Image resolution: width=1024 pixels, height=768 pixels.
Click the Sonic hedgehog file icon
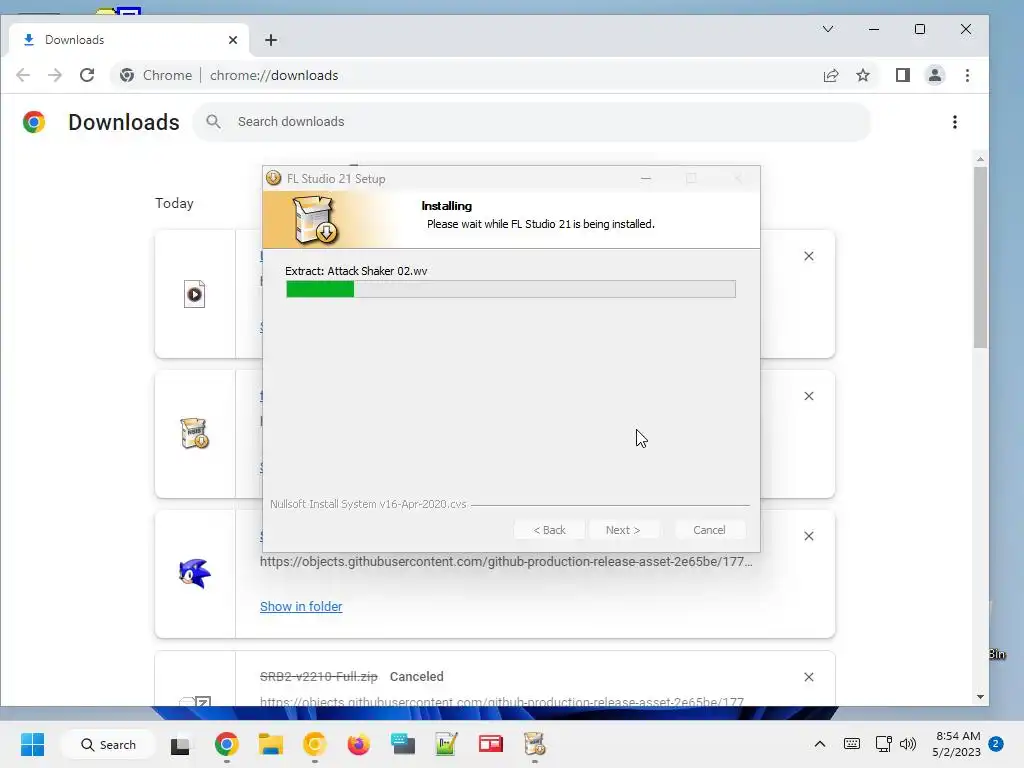click(x=195, y=573)
